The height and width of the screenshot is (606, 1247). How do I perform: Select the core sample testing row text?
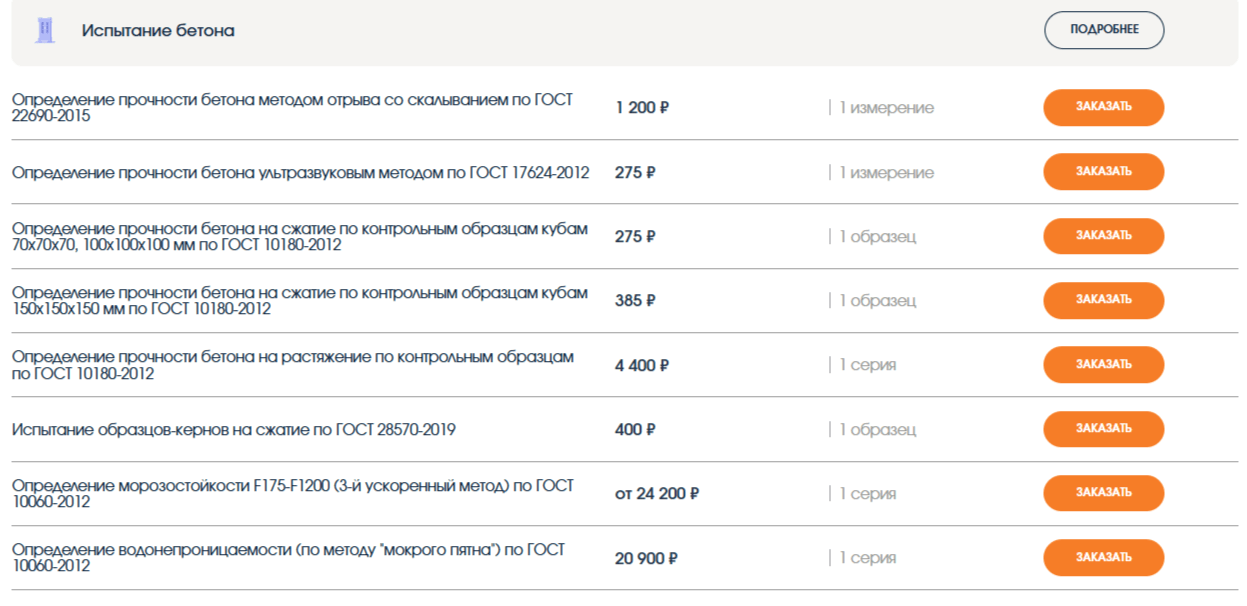pyautogui.click(x=234, y=430)
